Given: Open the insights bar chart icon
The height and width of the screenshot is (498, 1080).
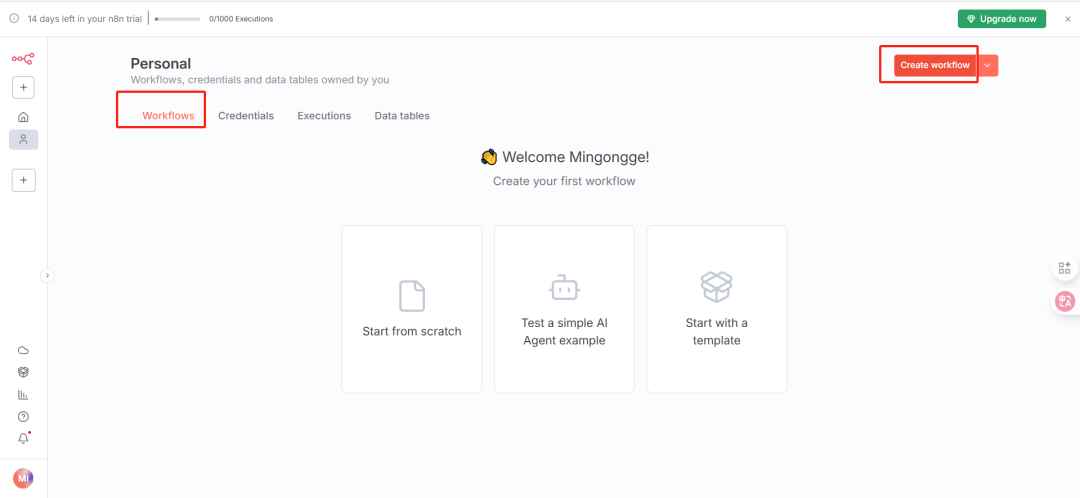Looking at the screenshot, I should point(23,395).
